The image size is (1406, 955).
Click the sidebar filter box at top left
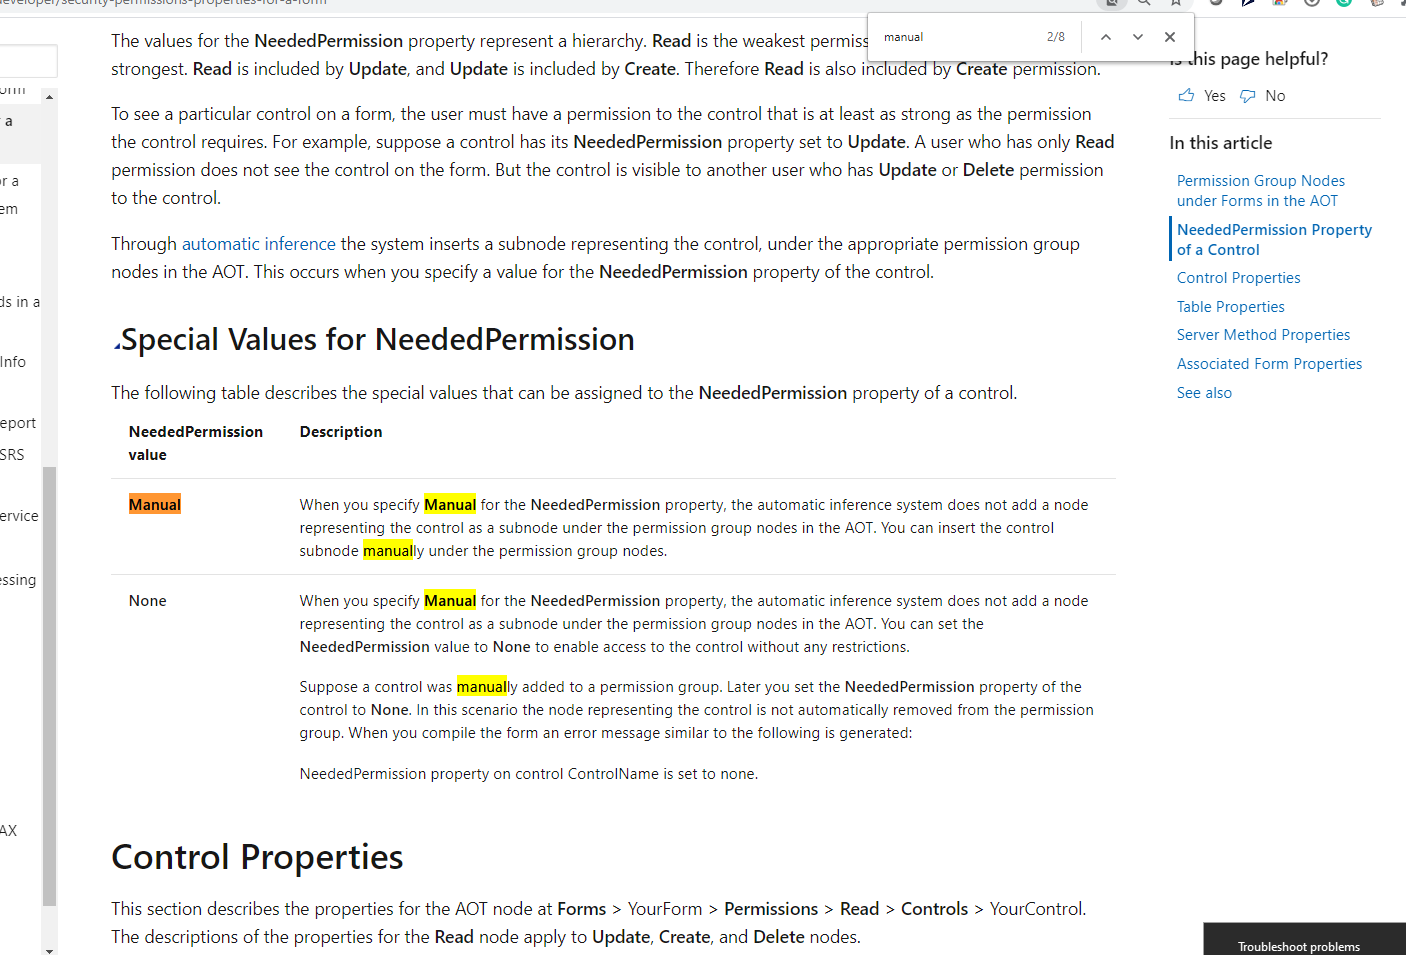tap(27, 62)
